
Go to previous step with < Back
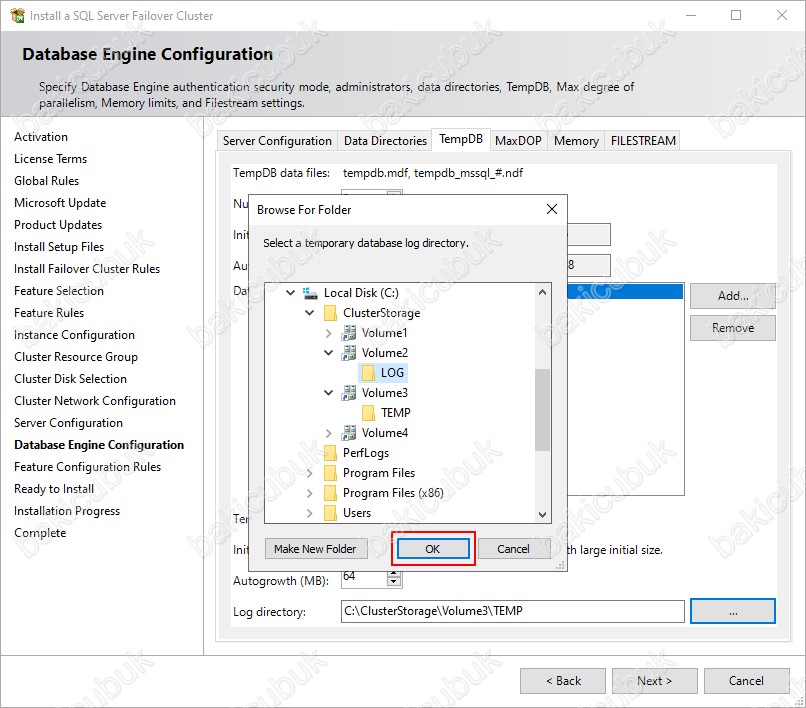(563, 681)
